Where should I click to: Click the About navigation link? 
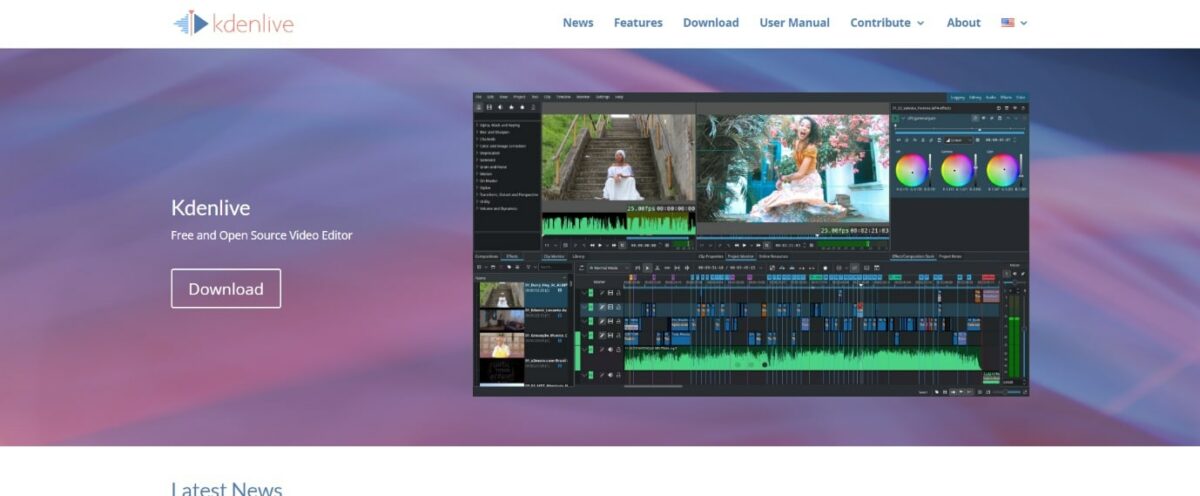[963, 23]
